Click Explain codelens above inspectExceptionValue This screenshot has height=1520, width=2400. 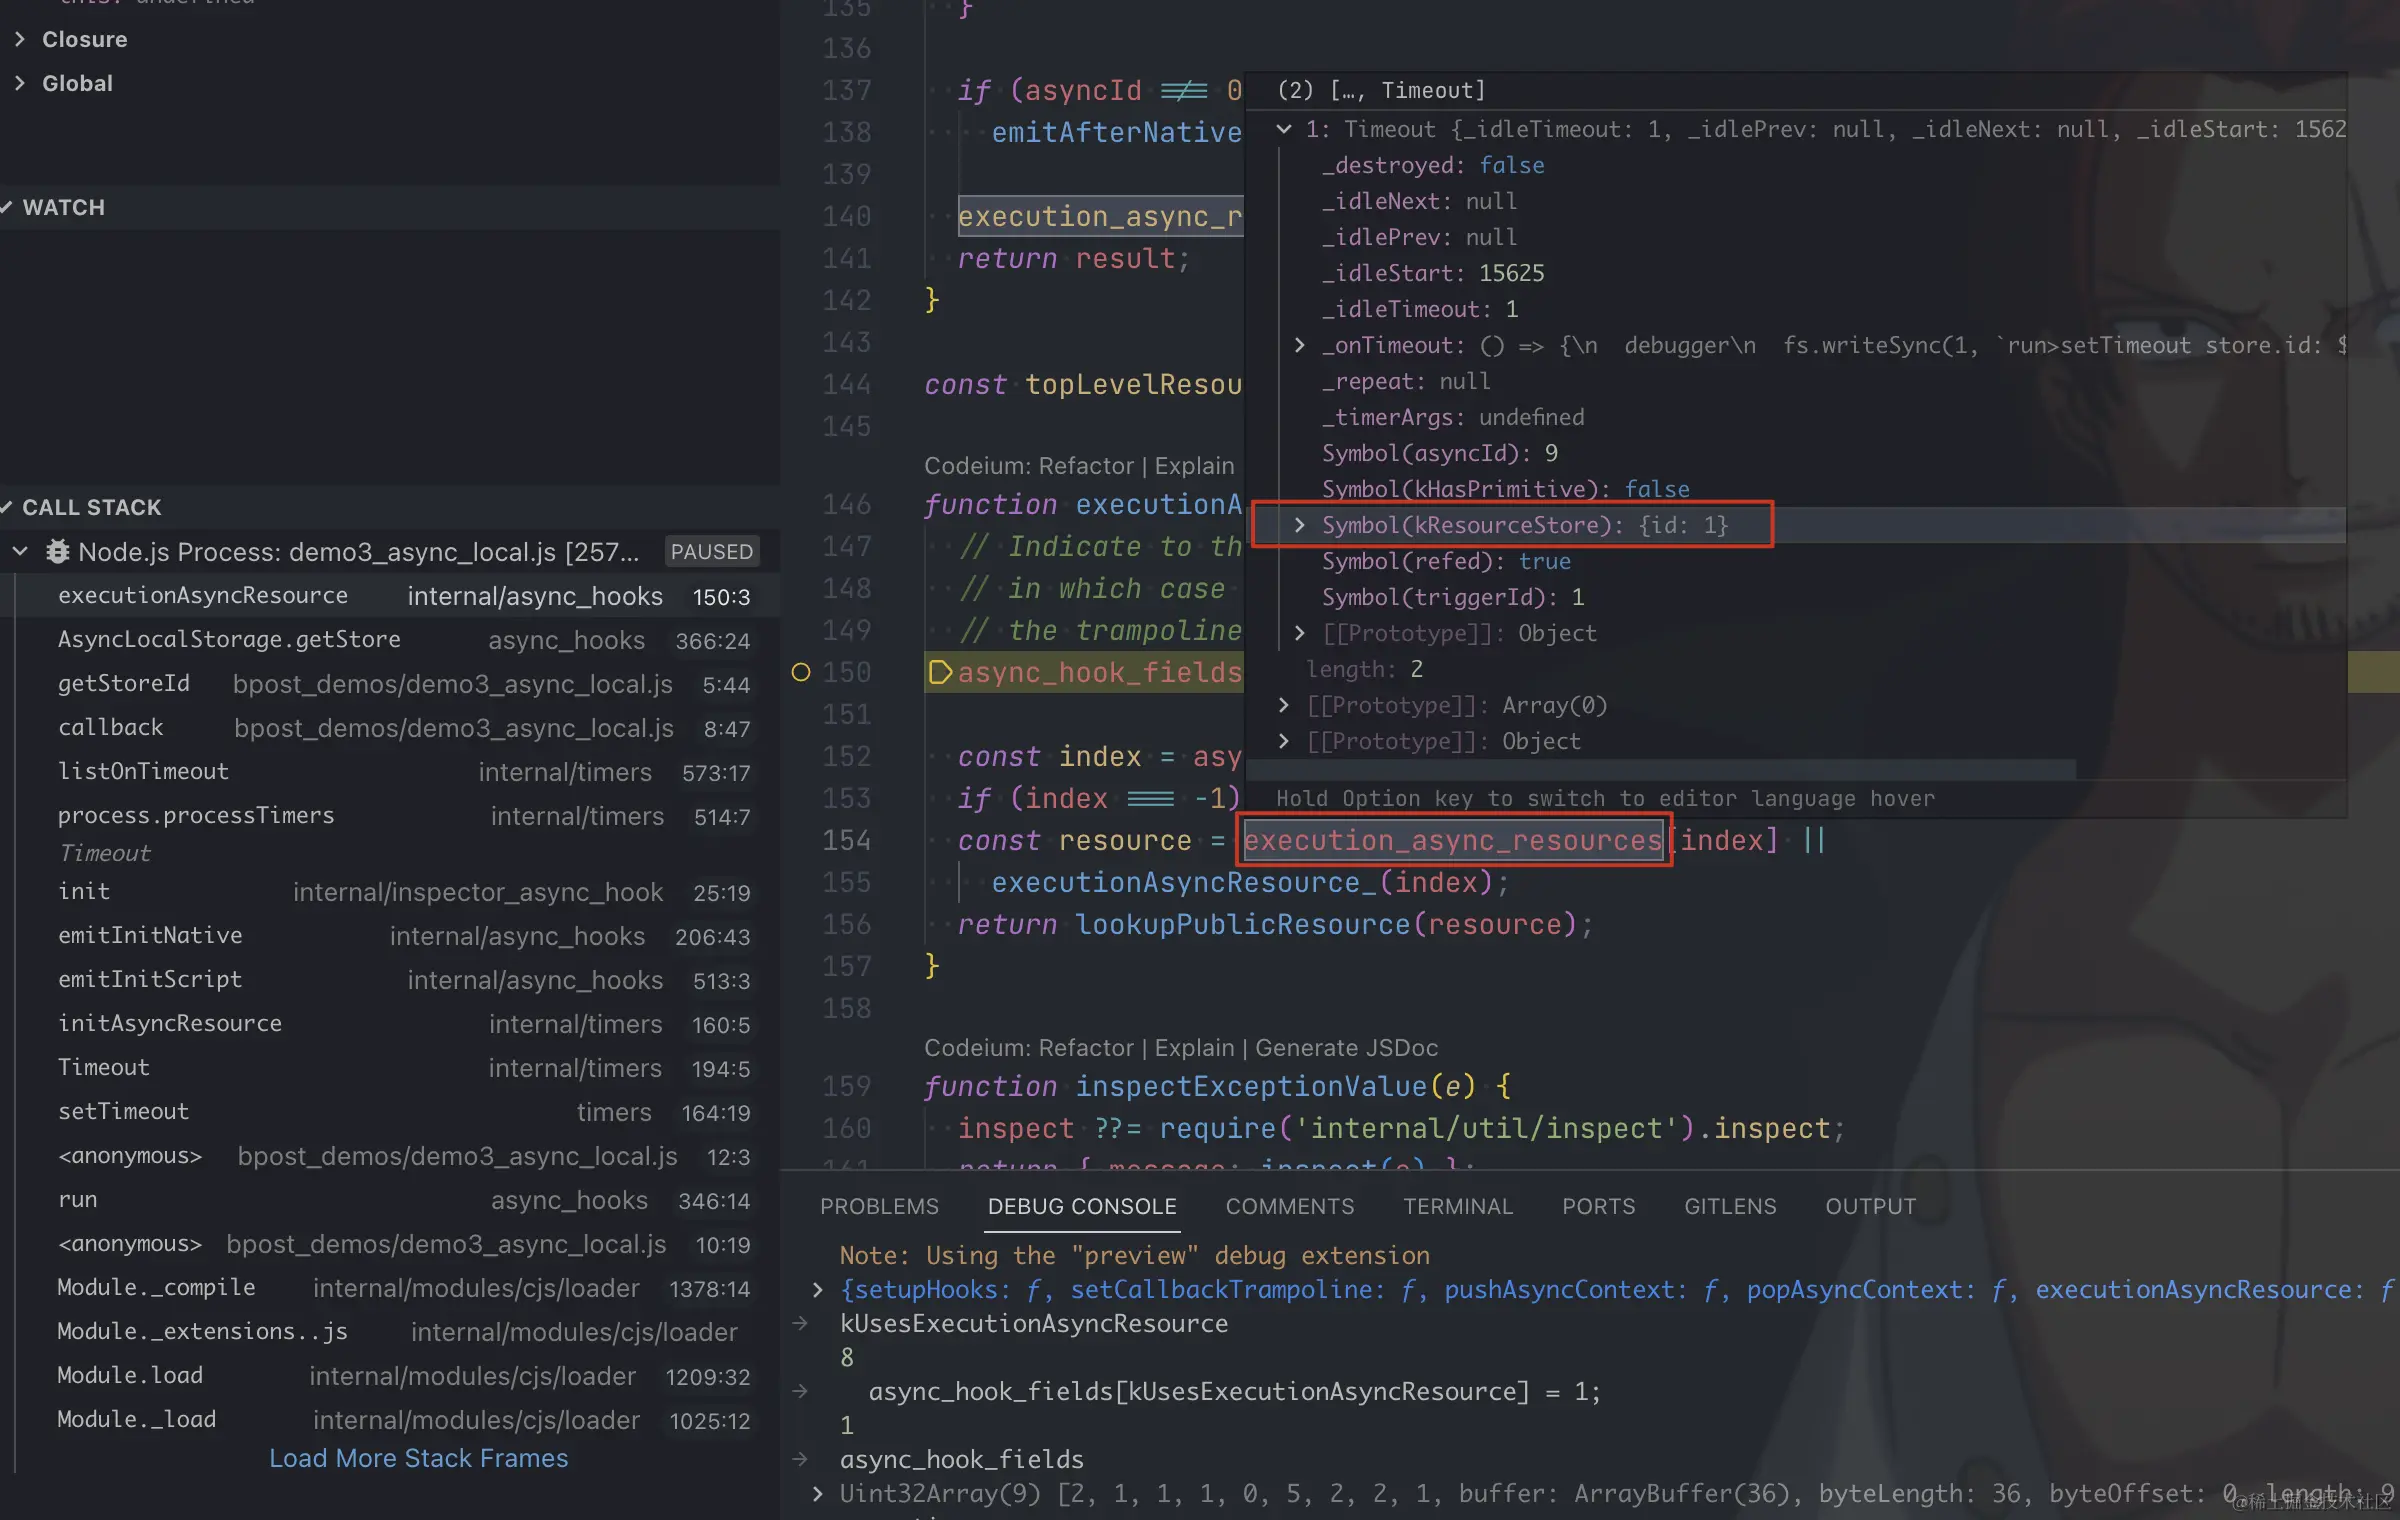pyautogui.click(x=1194, y=1048)
